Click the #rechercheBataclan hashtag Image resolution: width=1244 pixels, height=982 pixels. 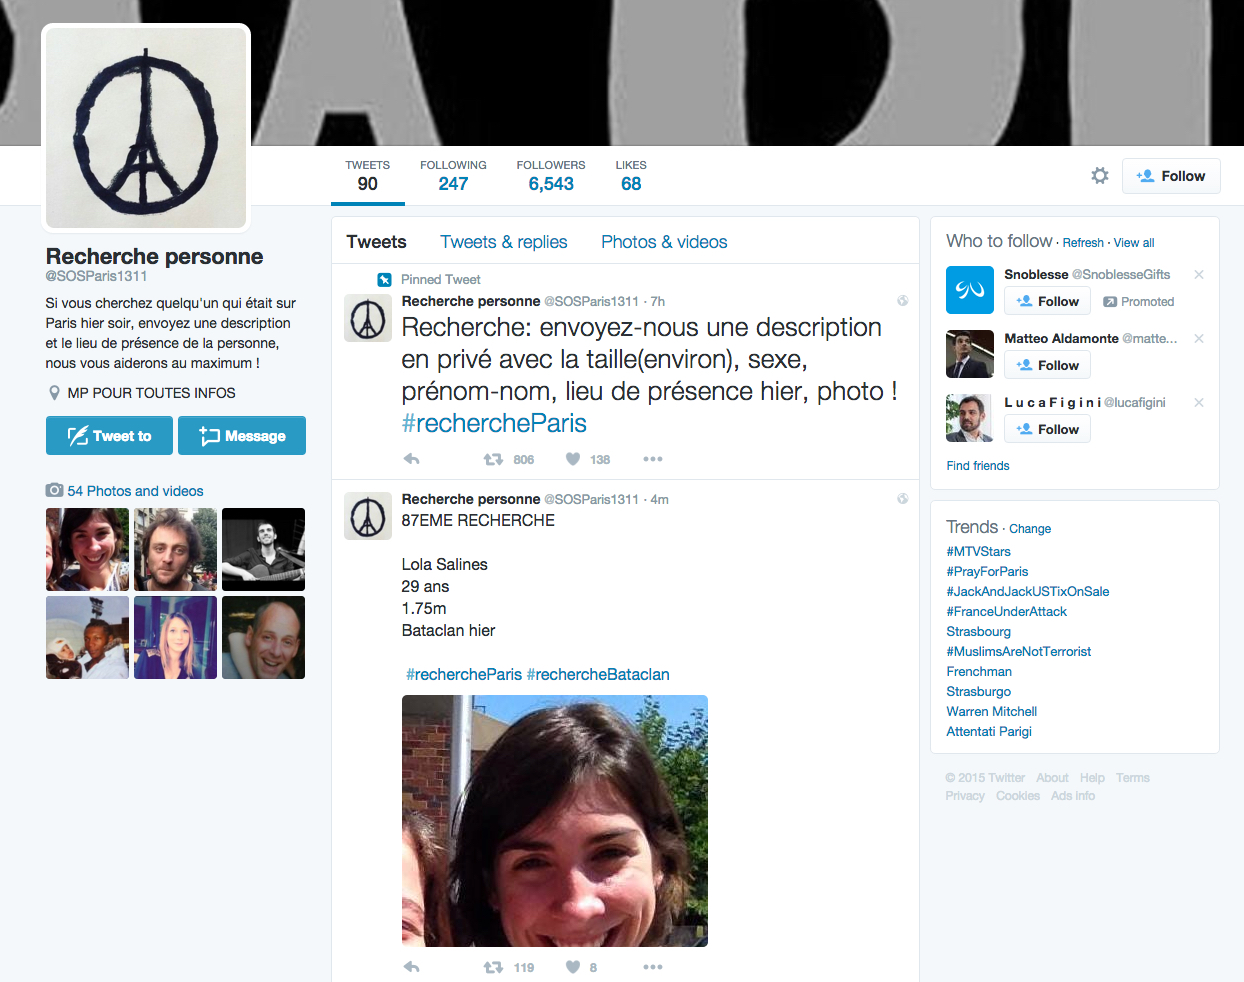click(598, 674)
